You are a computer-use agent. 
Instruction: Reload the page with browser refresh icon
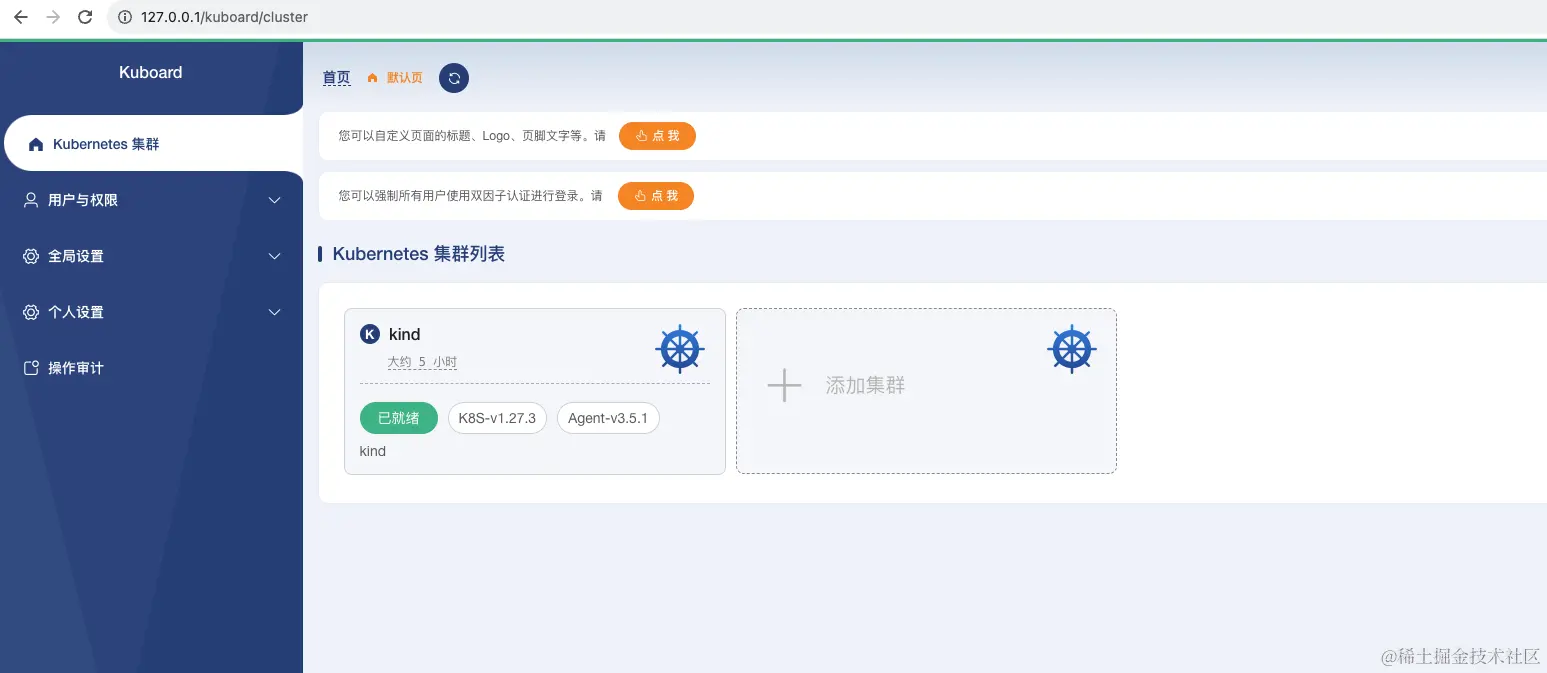pos(85,17)
